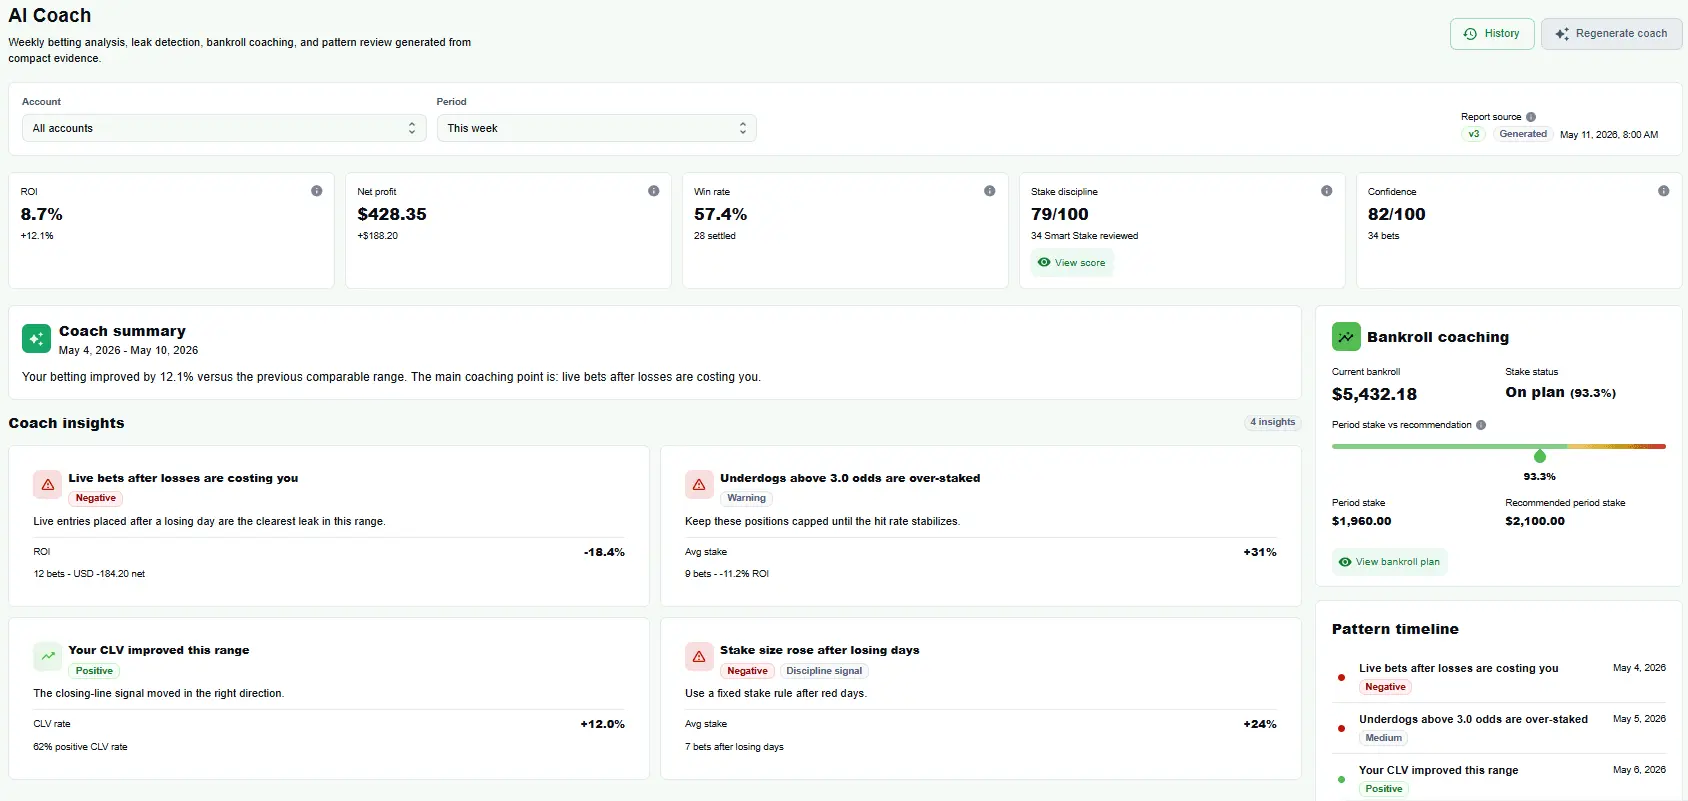Viewport: 1688px width, 801px height.
Task: Click the +12.0% CLV rate value
Action: tap(603, 724)
